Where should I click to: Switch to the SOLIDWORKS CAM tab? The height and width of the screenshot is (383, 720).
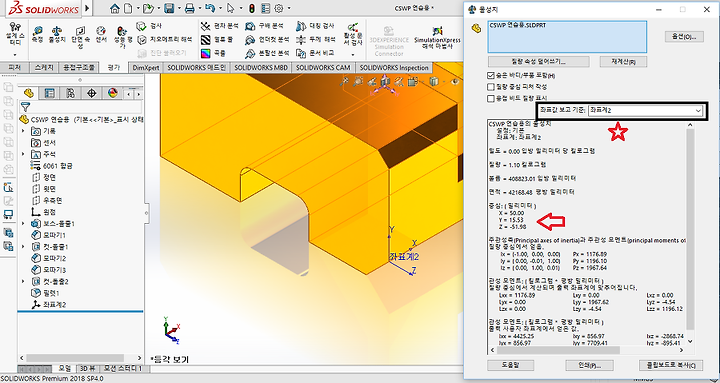coord(323,67)
